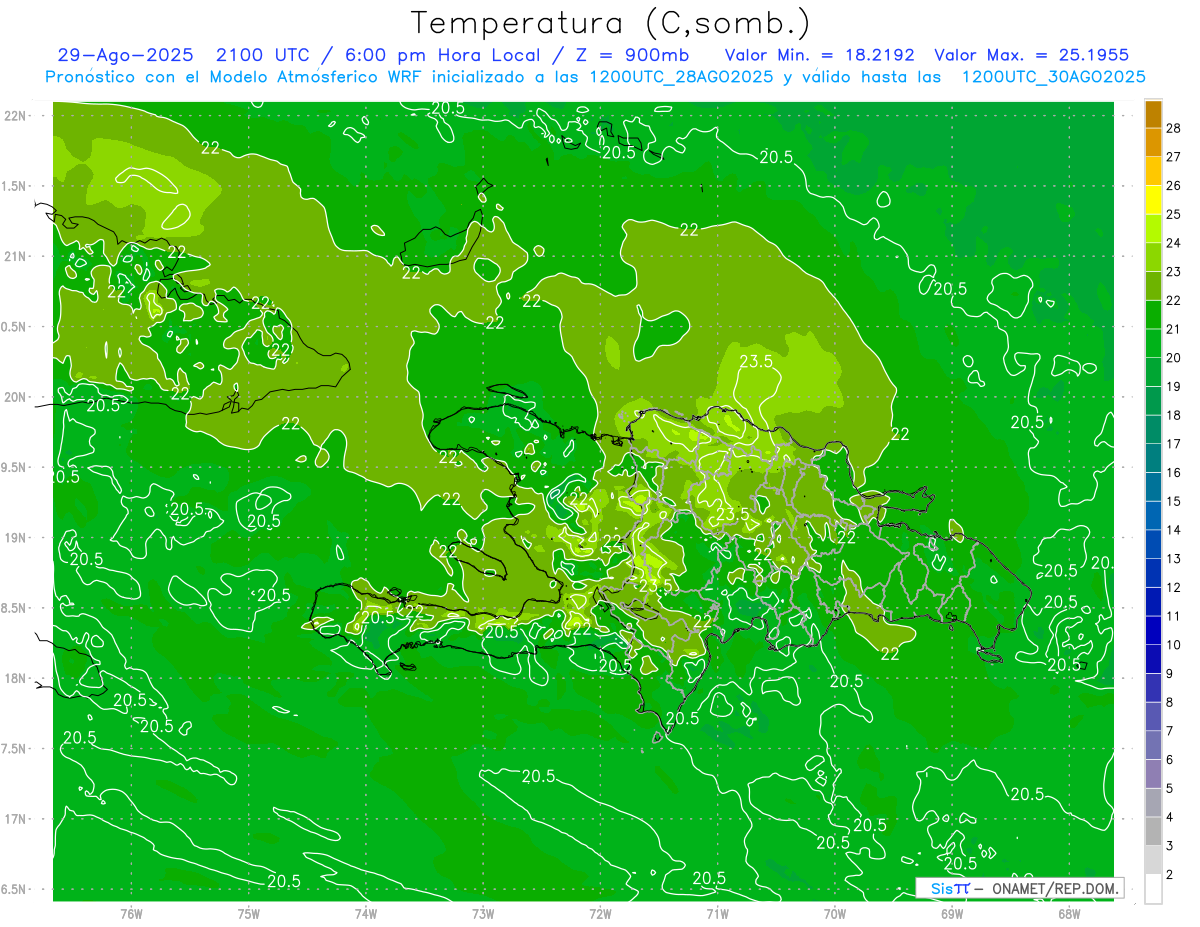The height and width of the screenshot is (927, 1200).
Task: Pick the dark navy legend swatch between 10 and 11
Action: click(1154, 630)
